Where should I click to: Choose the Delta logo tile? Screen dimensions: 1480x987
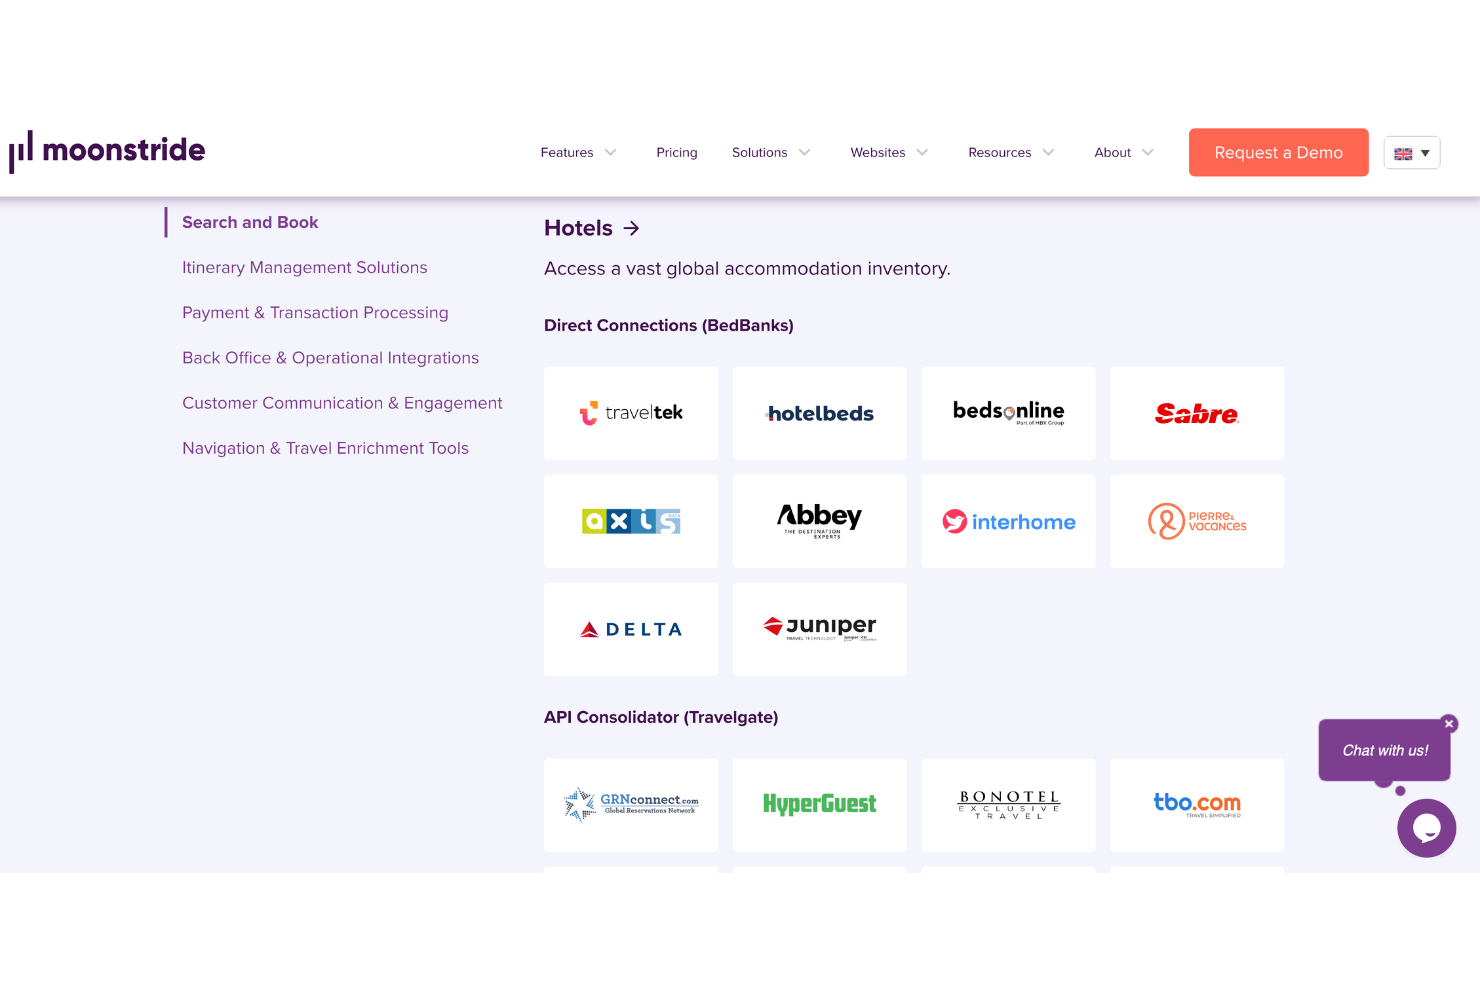[631, 629]
